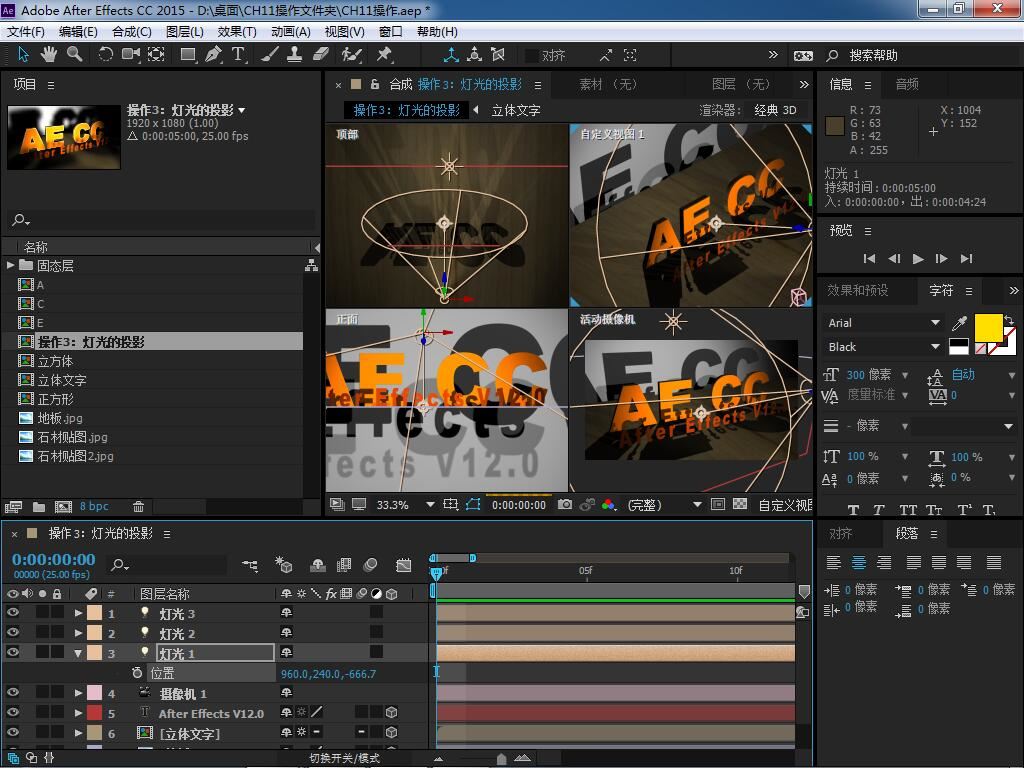Click the local axis mode icon
Image resolution: width=1024 pixels, height=768 pixels.
[x=451, y=55]
